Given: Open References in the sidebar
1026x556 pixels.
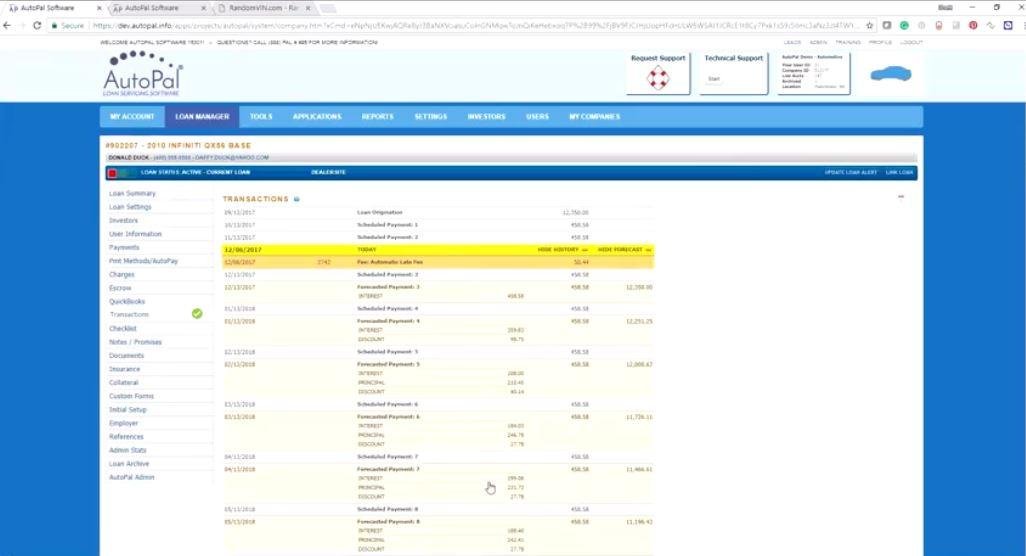Looking at the screenshot, I should click(126, 437).
